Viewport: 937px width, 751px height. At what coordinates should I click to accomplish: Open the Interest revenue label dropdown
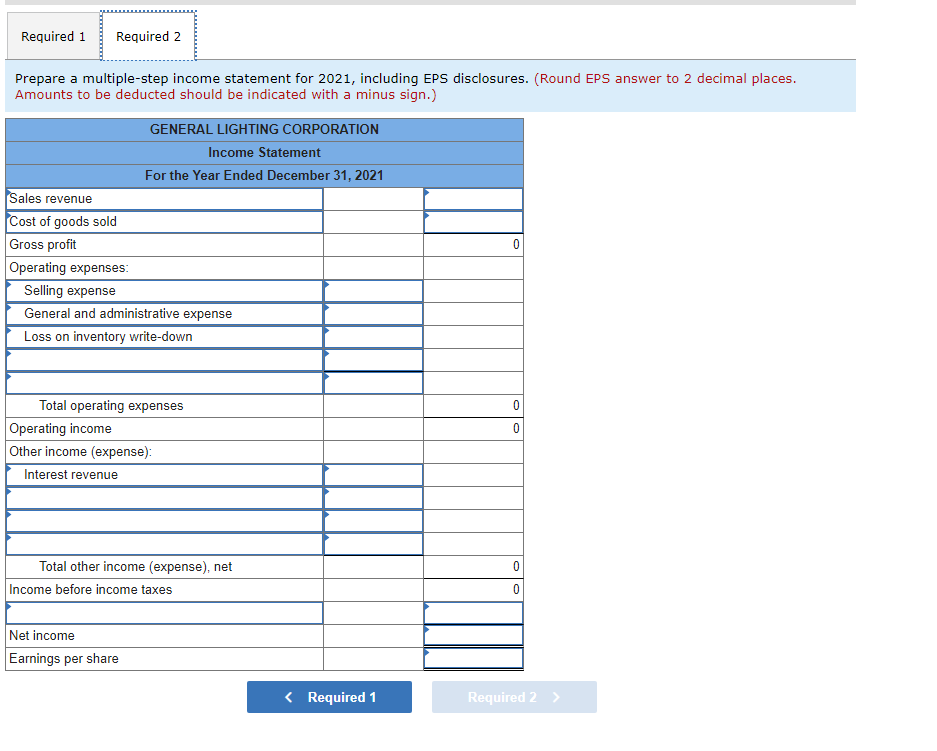(x=164, y=474)
